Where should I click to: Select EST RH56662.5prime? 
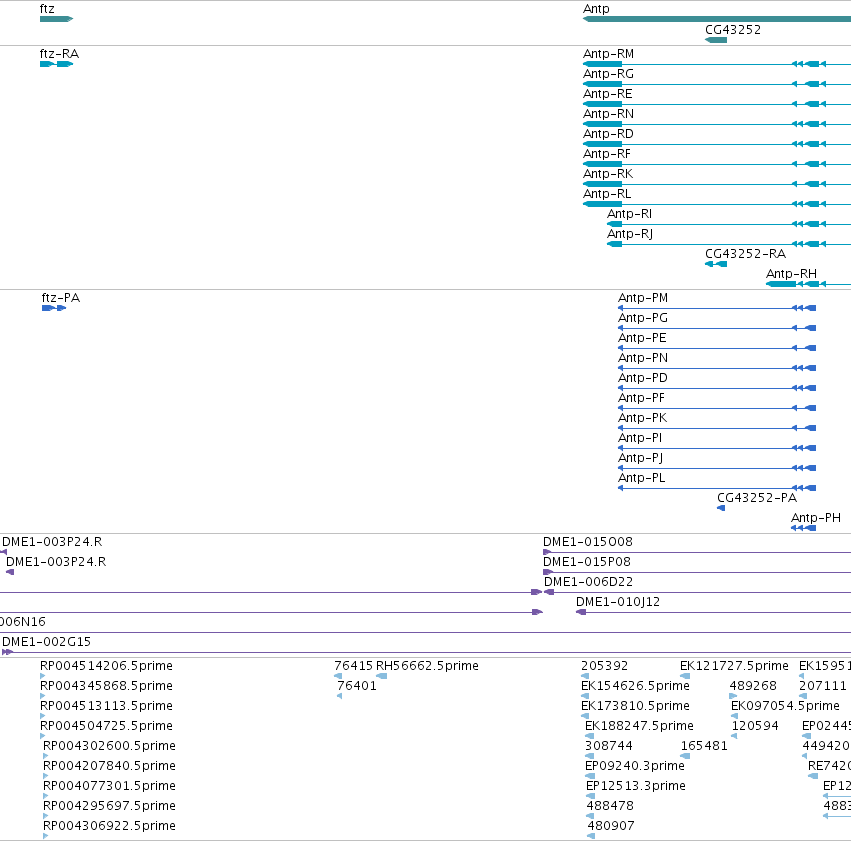click(427, 666)
